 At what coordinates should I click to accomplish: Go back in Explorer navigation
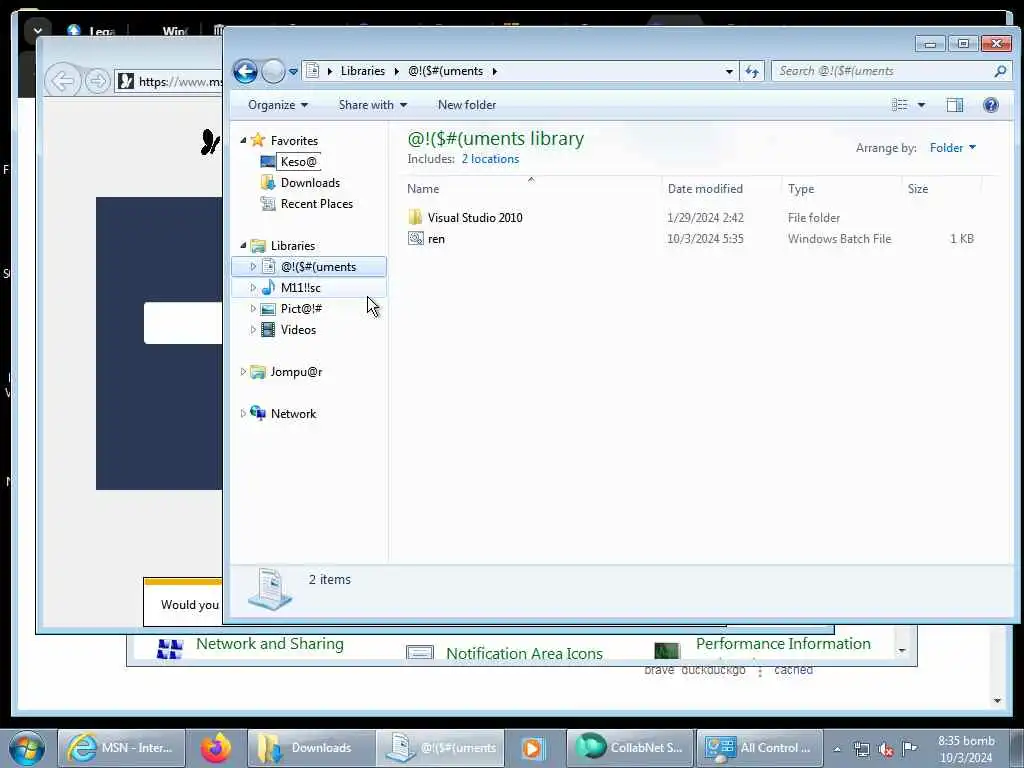pos(246,71)
